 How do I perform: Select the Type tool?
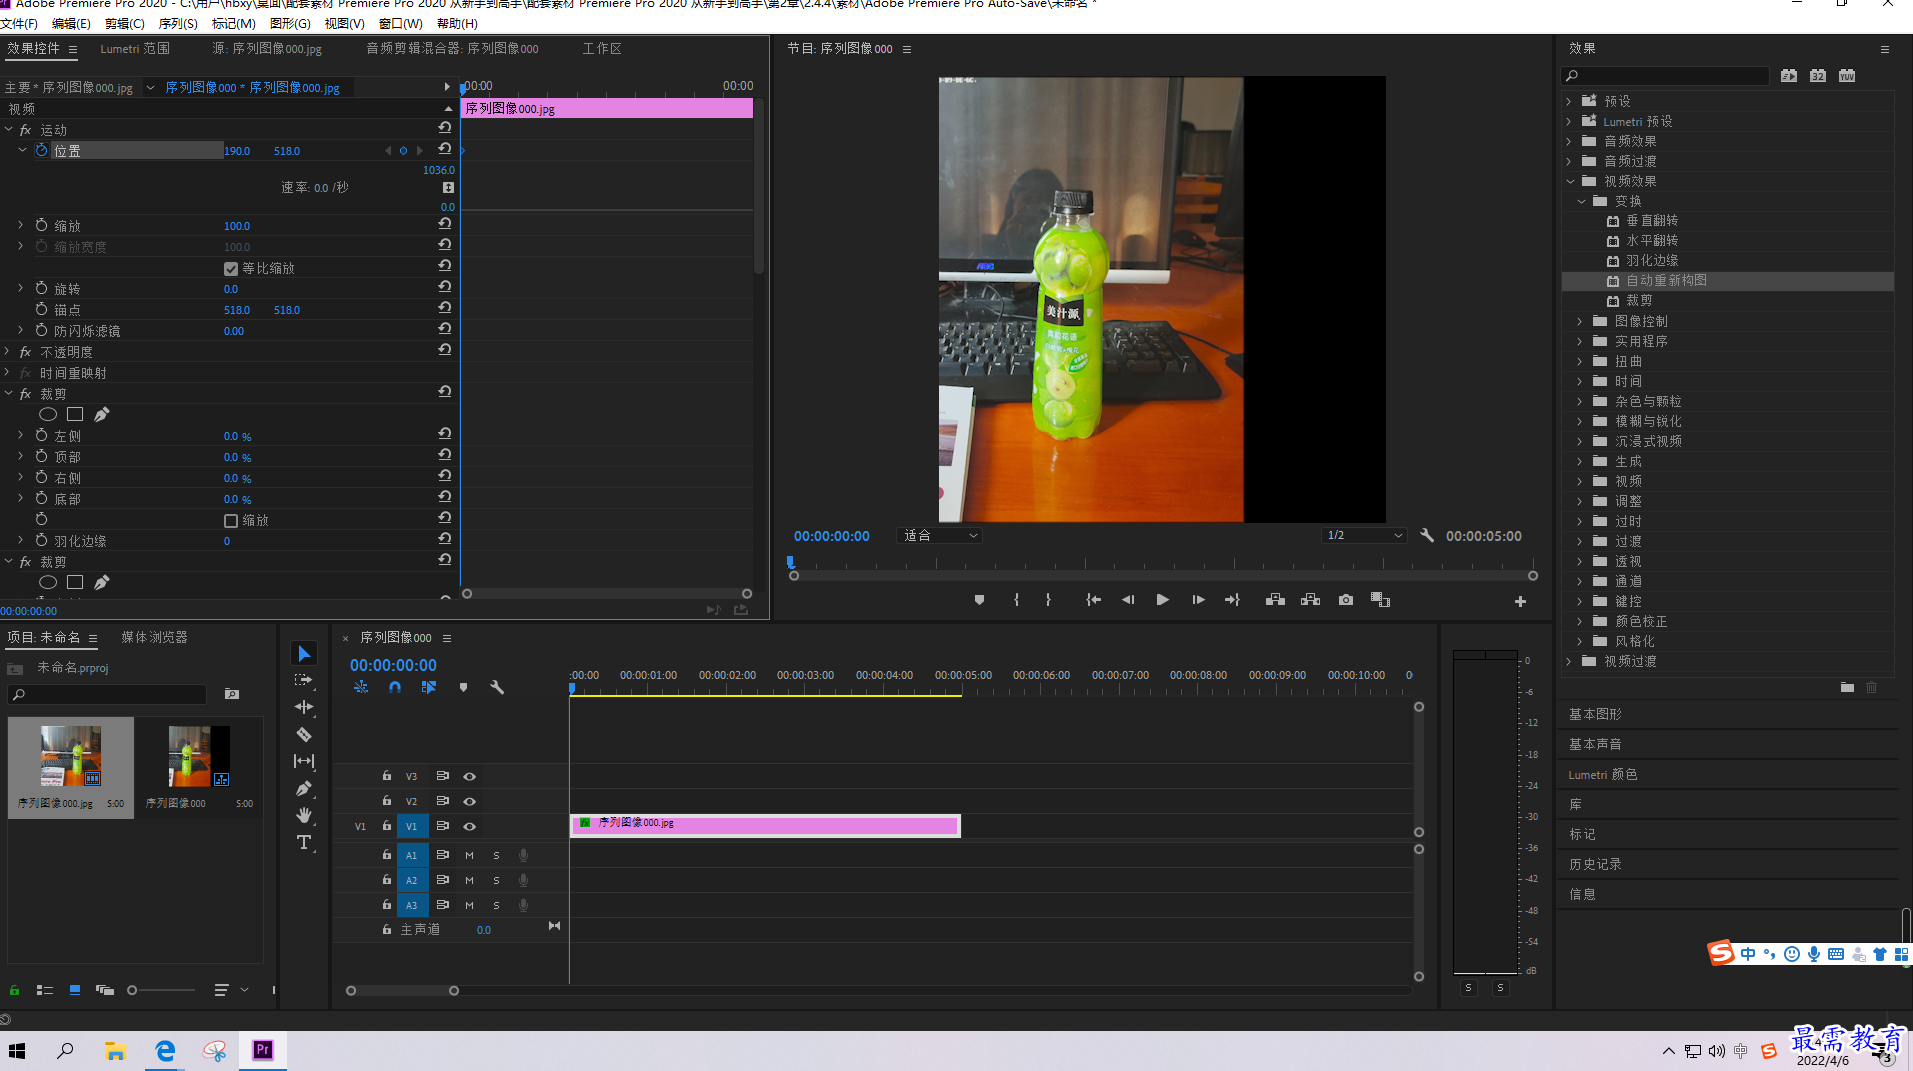304,842
